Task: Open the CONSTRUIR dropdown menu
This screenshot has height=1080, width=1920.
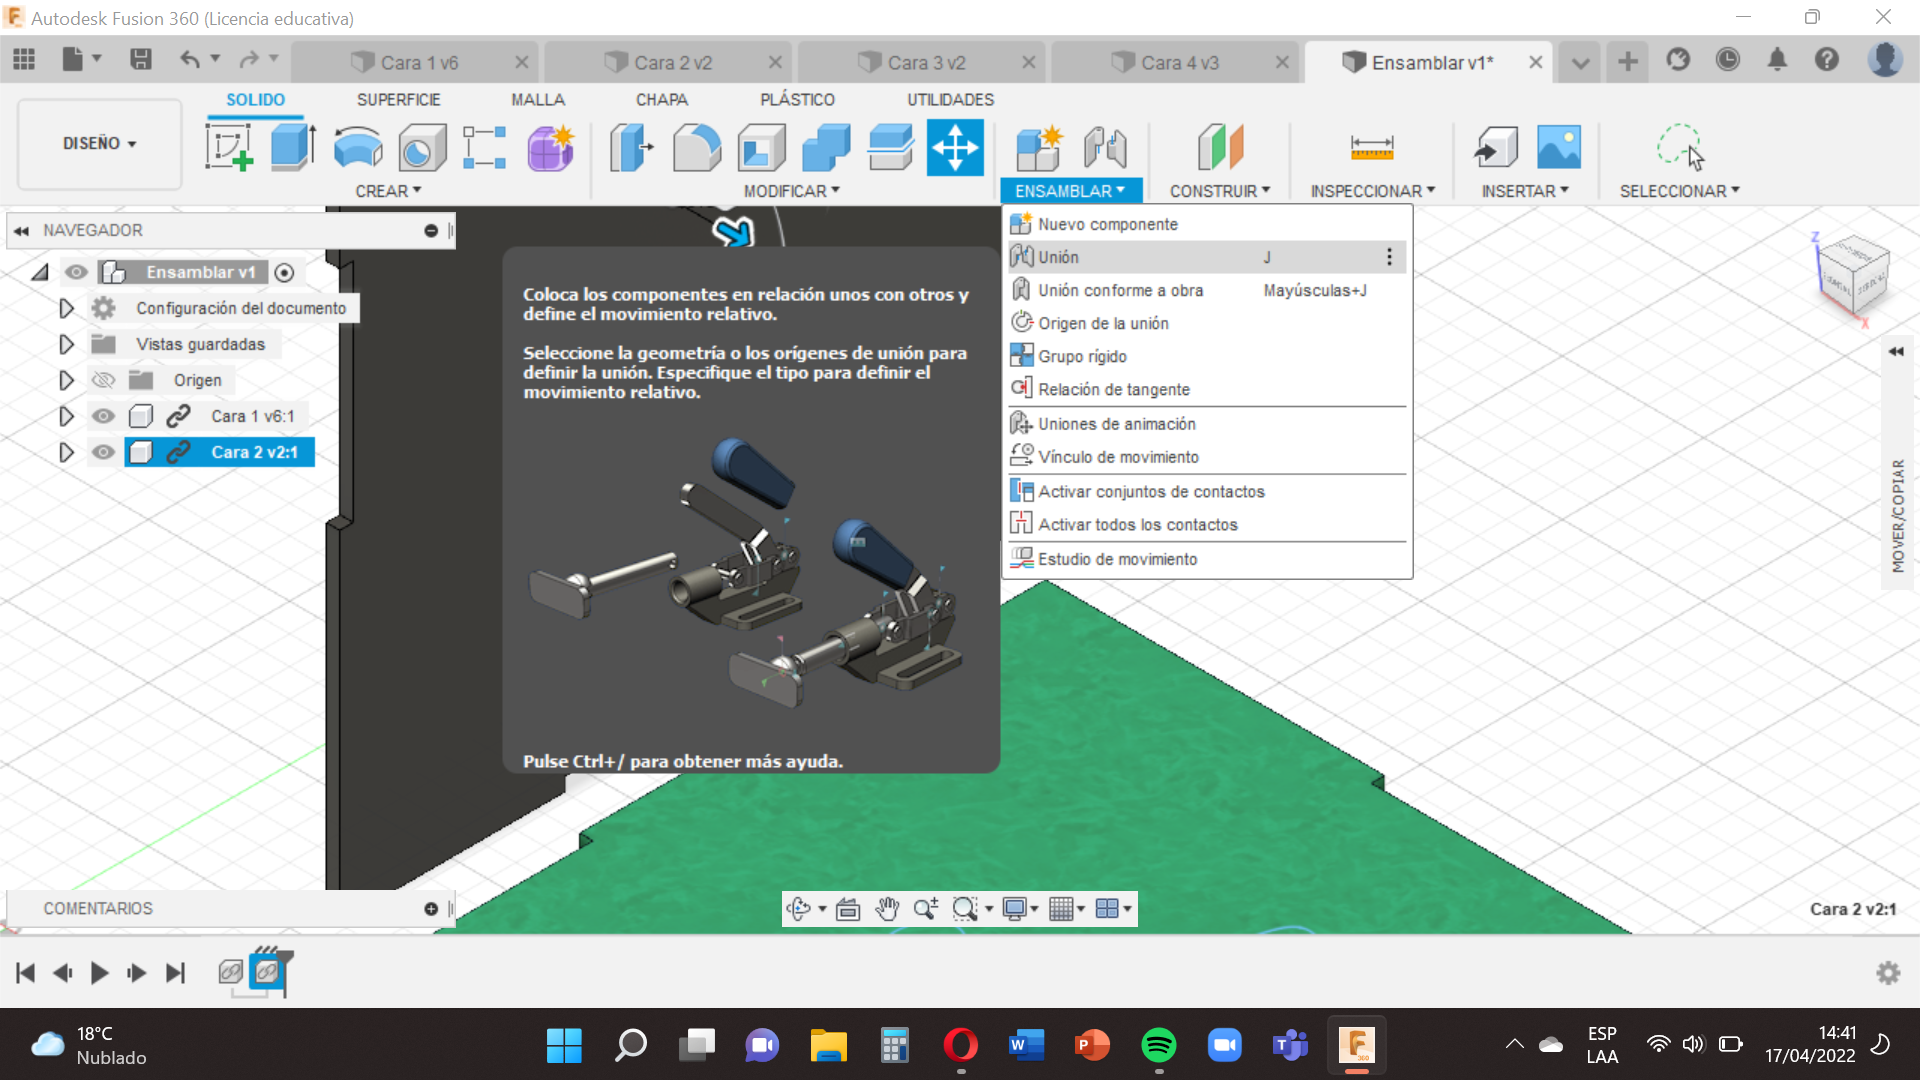Action: (1220, 191)
